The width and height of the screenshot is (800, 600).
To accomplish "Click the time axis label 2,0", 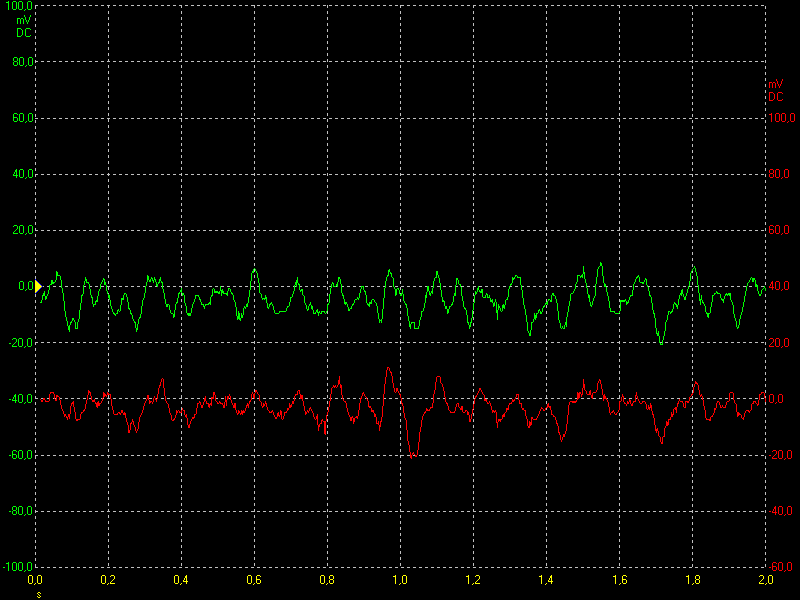I will pyautogui.click(x=765, y=580).
